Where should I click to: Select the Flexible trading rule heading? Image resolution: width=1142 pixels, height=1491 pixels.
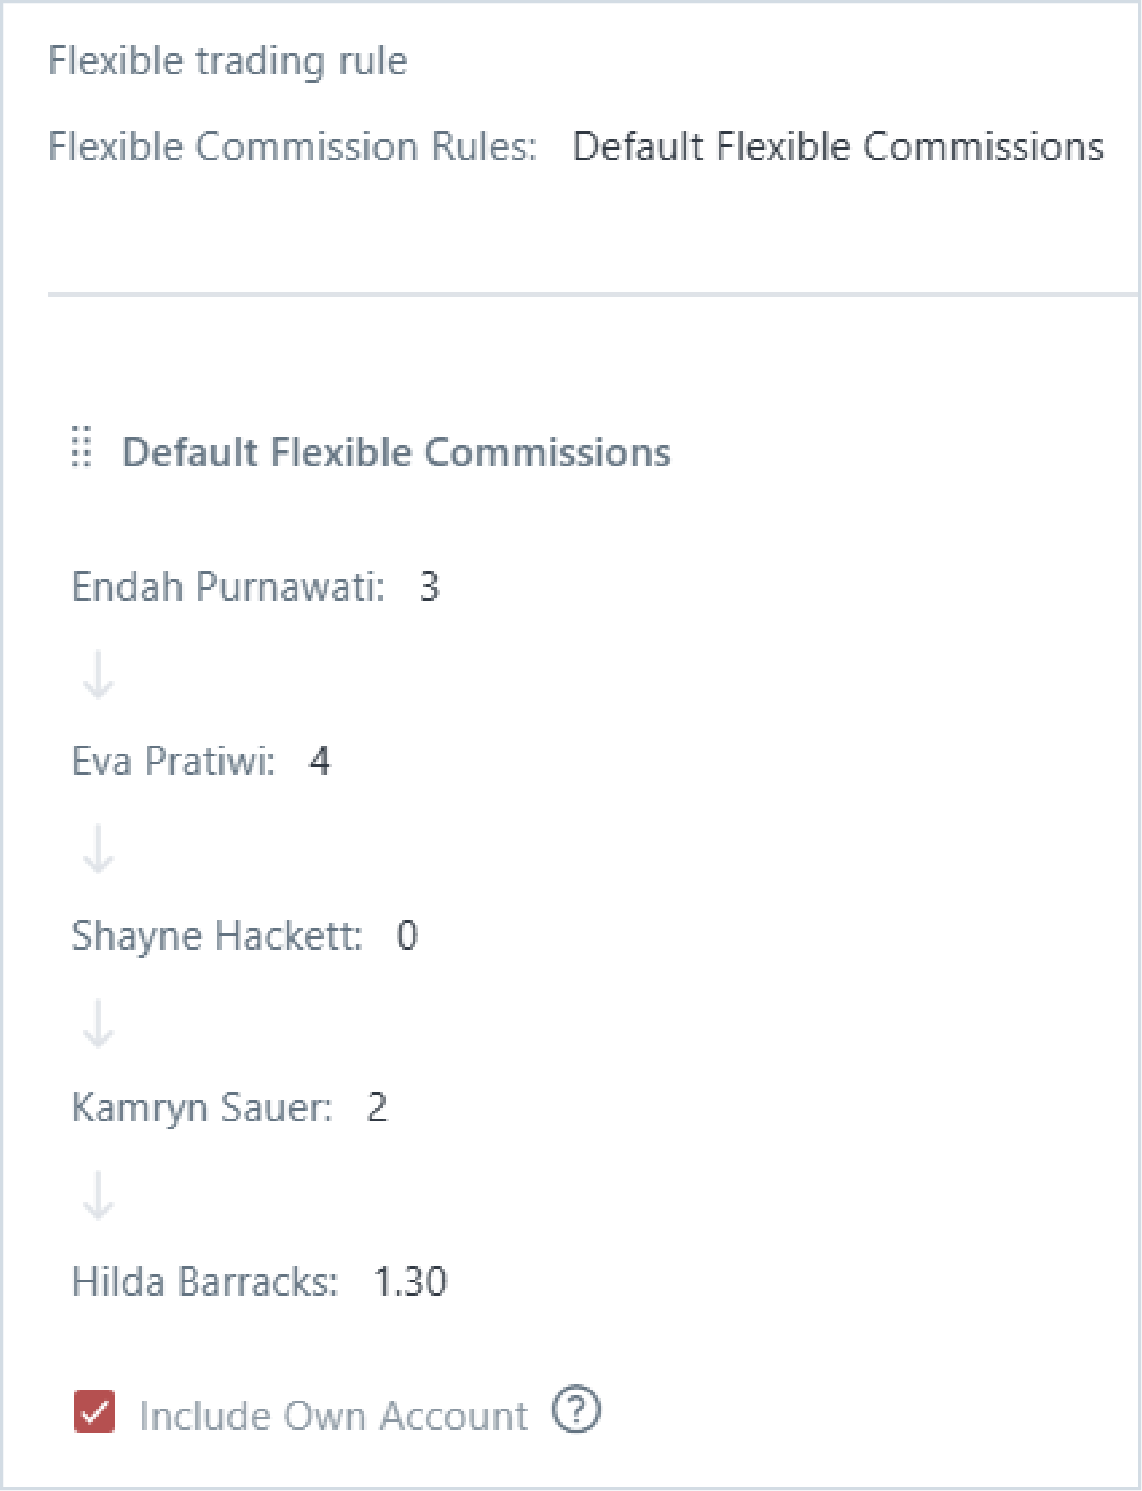tap(228, 61)
